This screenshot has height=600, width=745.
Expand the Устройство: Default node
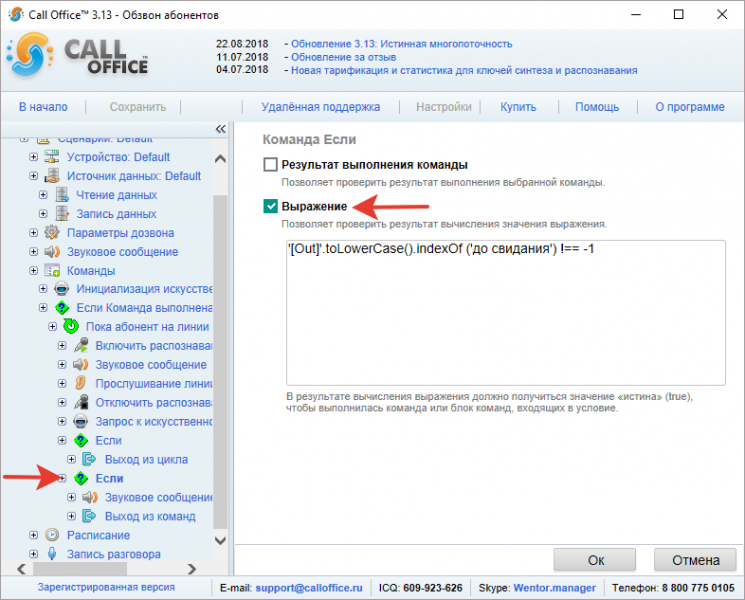point(33,157)
